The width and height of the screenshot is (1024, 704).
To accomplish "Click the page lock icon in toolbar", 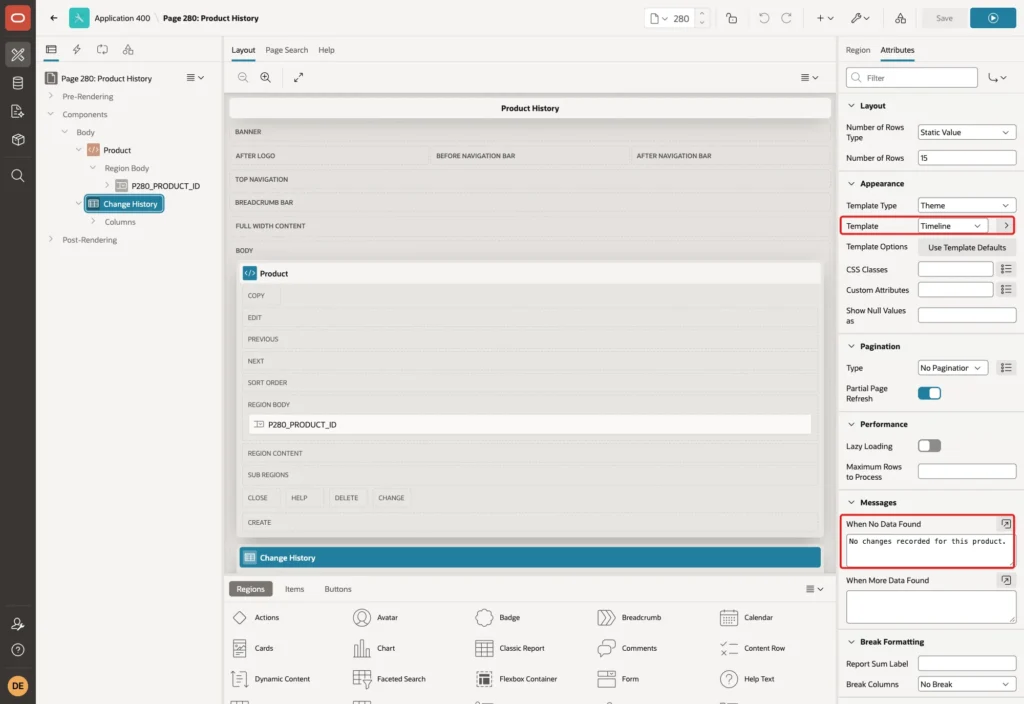I will [731, 18].
